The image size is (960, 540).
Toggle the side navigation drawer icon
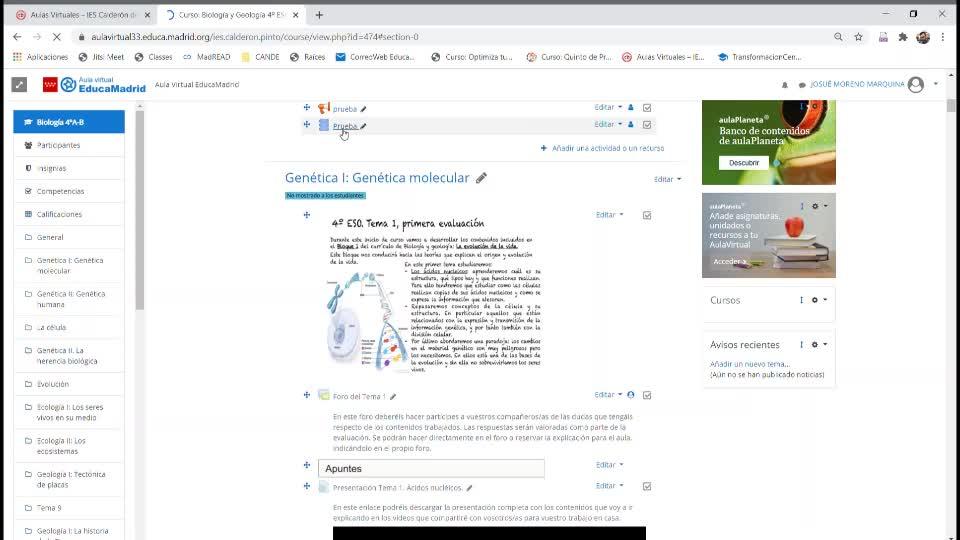[19, 84]
